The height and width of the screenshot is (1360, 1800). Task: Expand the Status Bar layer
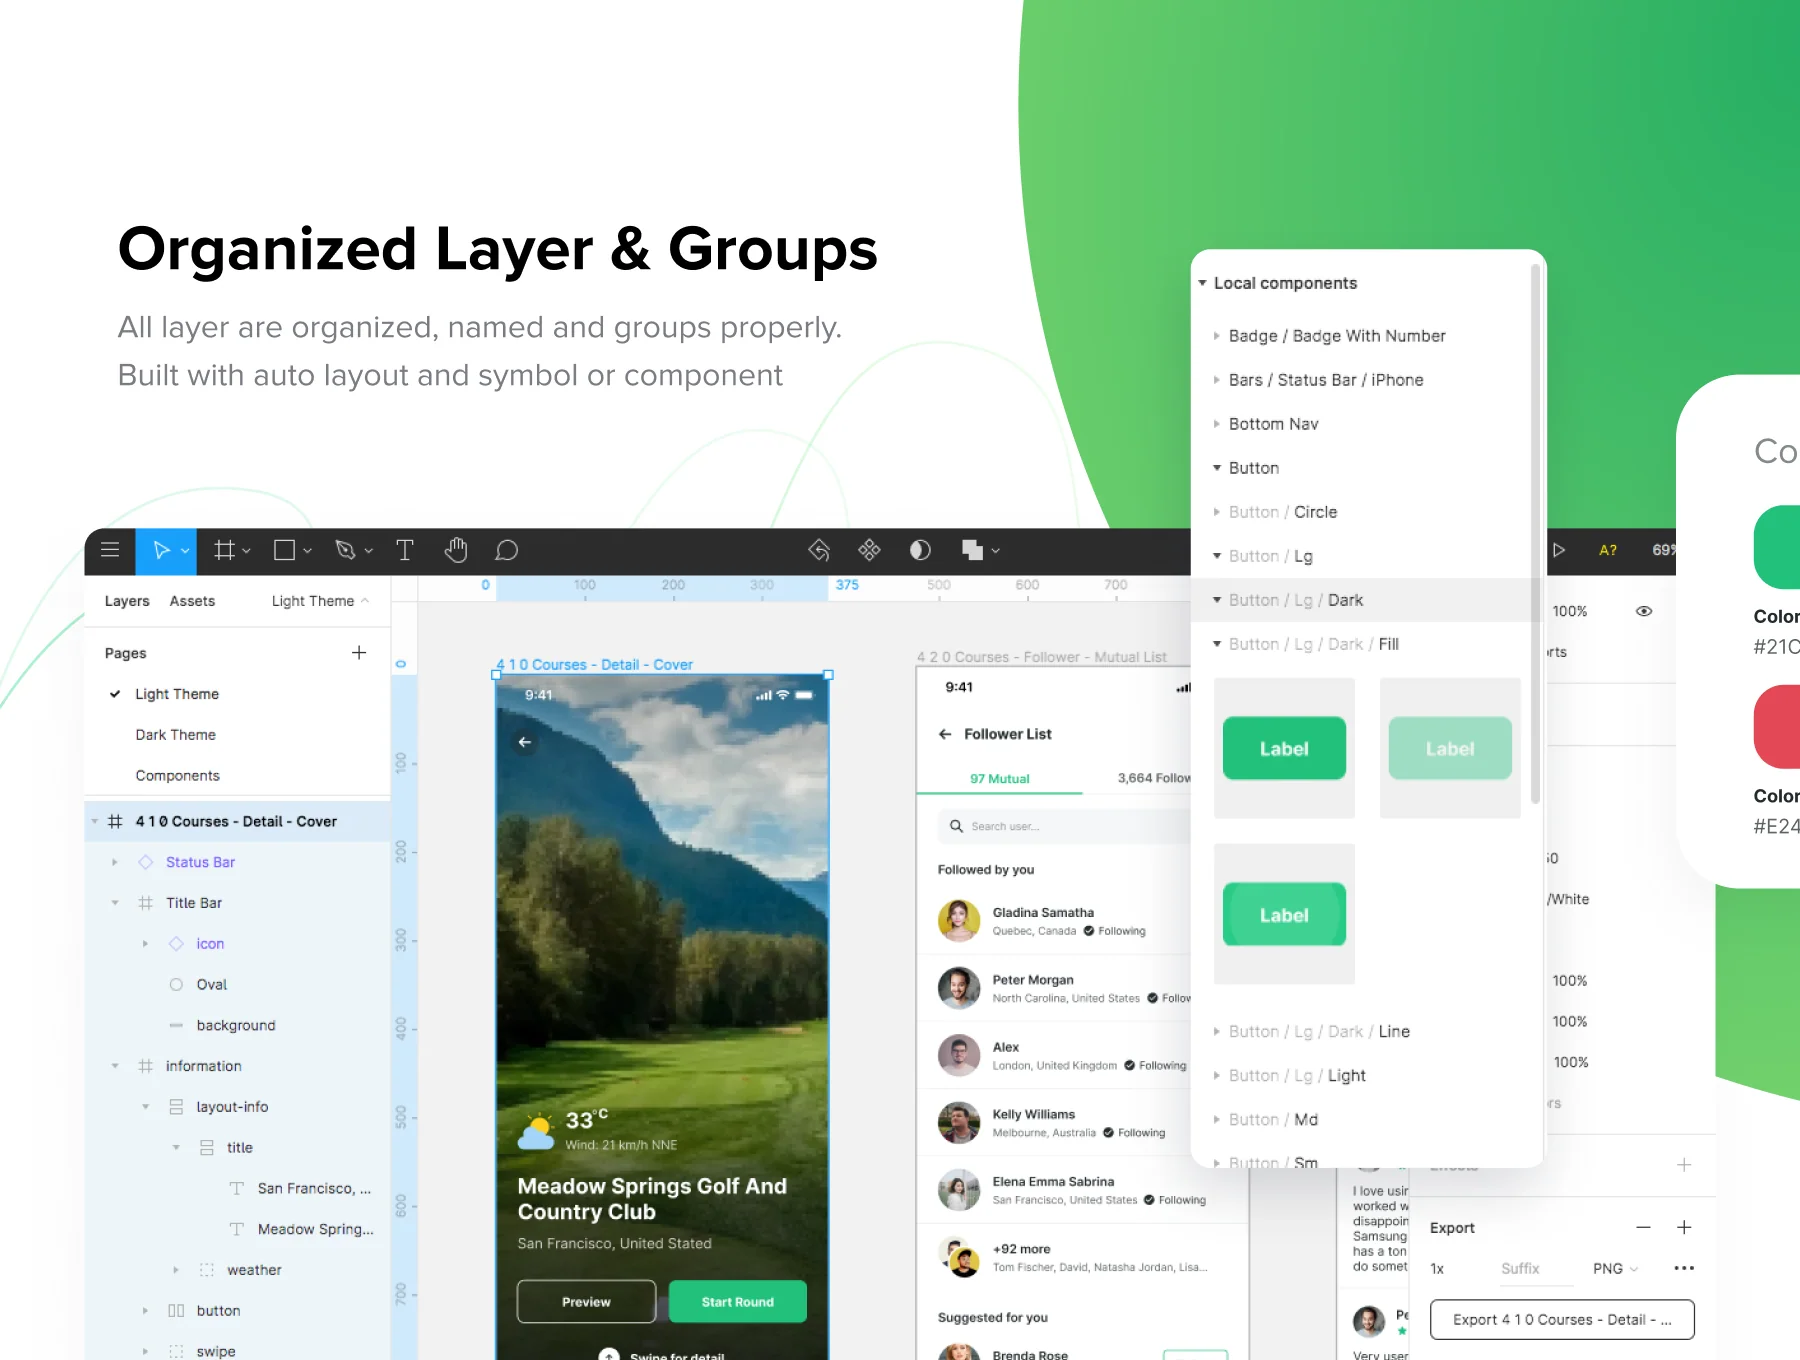[x=115, y=862]
